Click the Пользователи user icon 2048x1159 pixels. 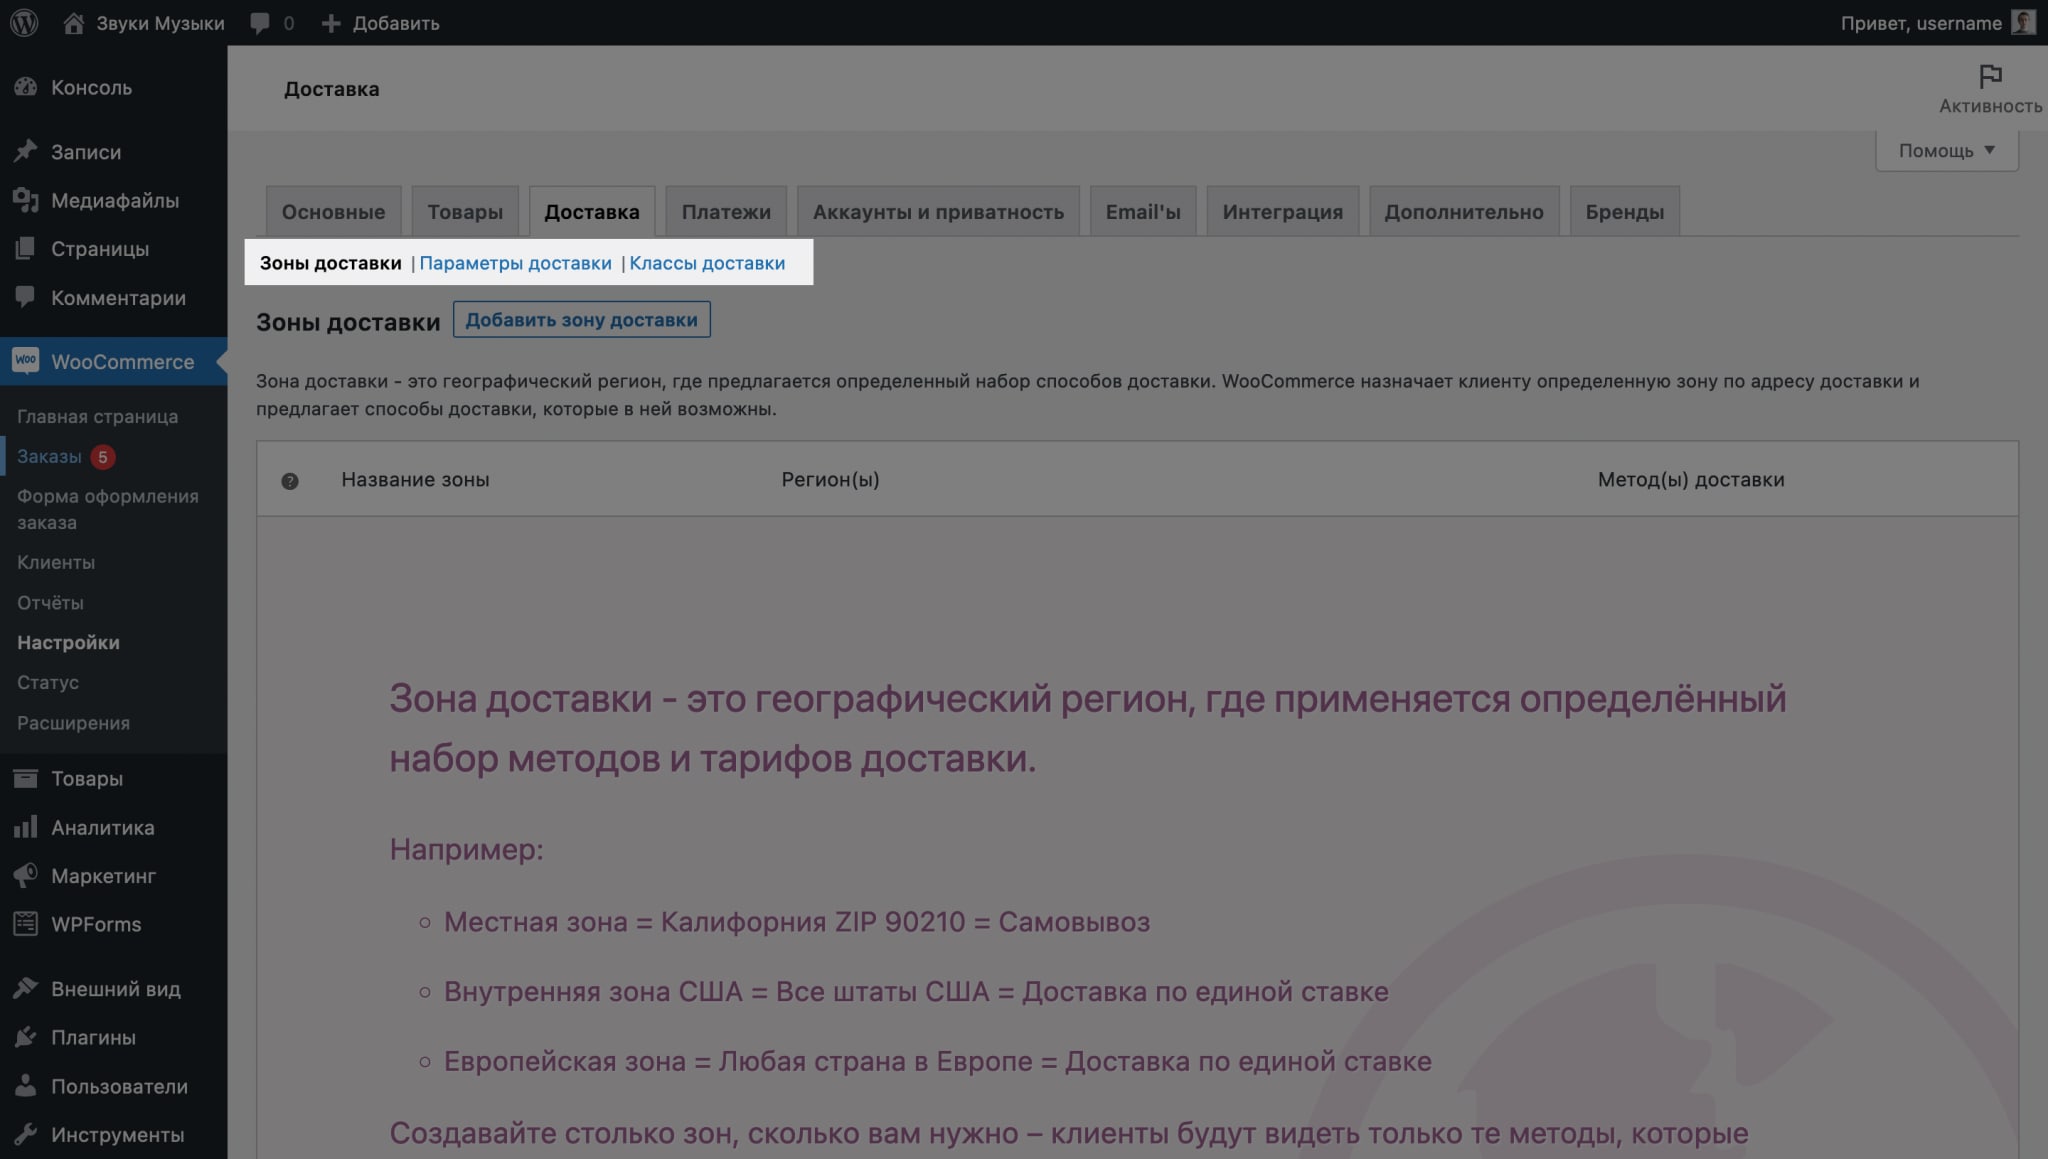tap(26, 1085)
